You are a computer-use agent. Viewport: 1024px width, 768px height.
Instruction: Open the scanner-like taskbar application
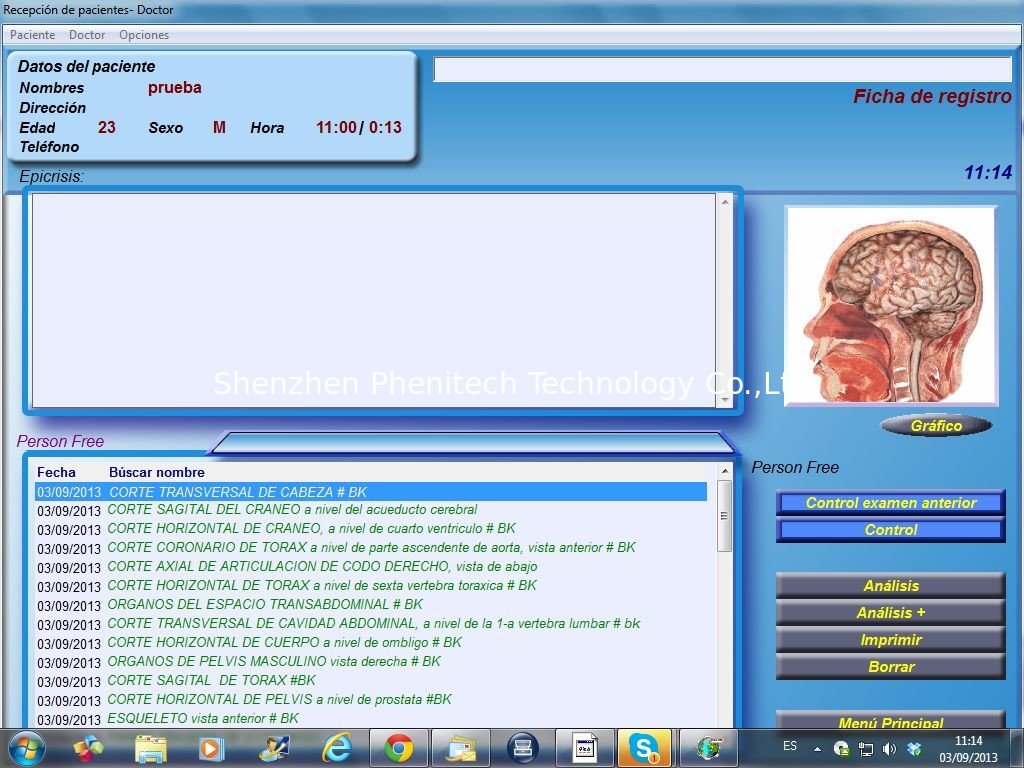(522, 748)
